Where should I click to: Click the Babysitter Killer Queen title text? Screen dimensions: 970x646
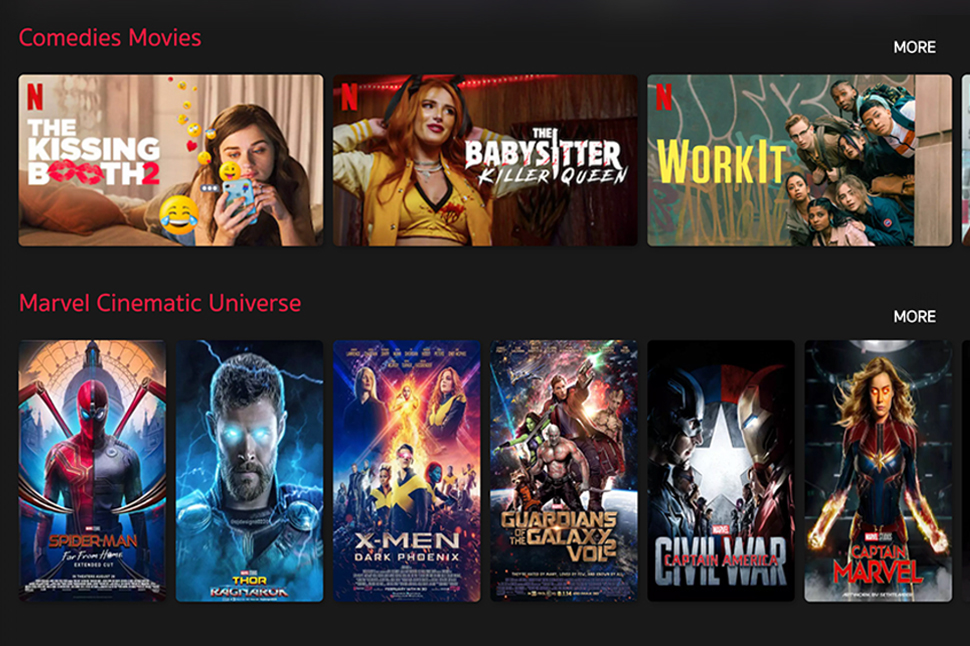[x=546, y=157]
